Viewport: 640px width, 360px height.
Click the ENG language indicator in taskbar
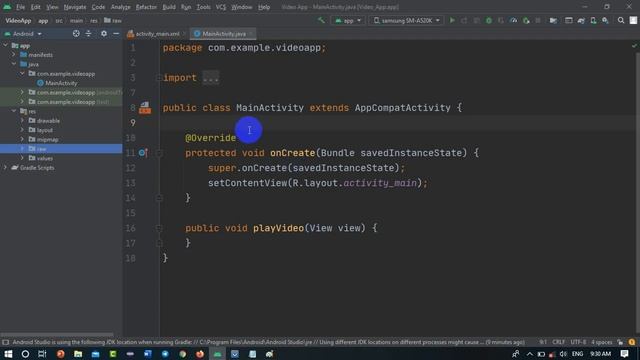pyautogui.click(x=577, y=353)
